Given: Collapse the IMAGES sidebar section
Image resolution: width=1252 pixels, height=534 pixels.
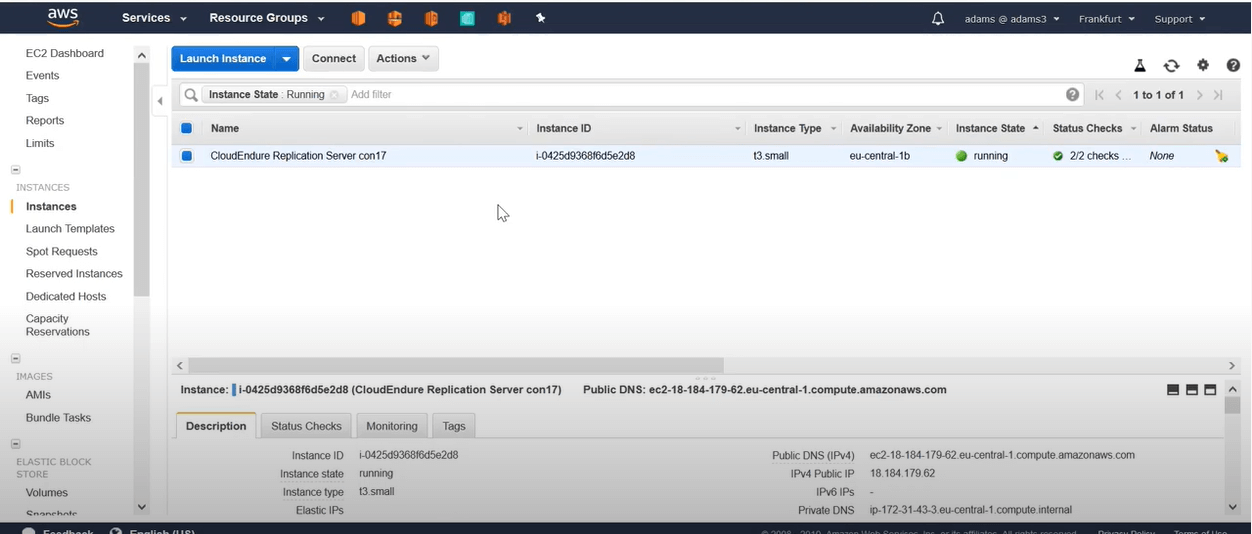Looking at the screenshot, I should (x=15, y=358).
